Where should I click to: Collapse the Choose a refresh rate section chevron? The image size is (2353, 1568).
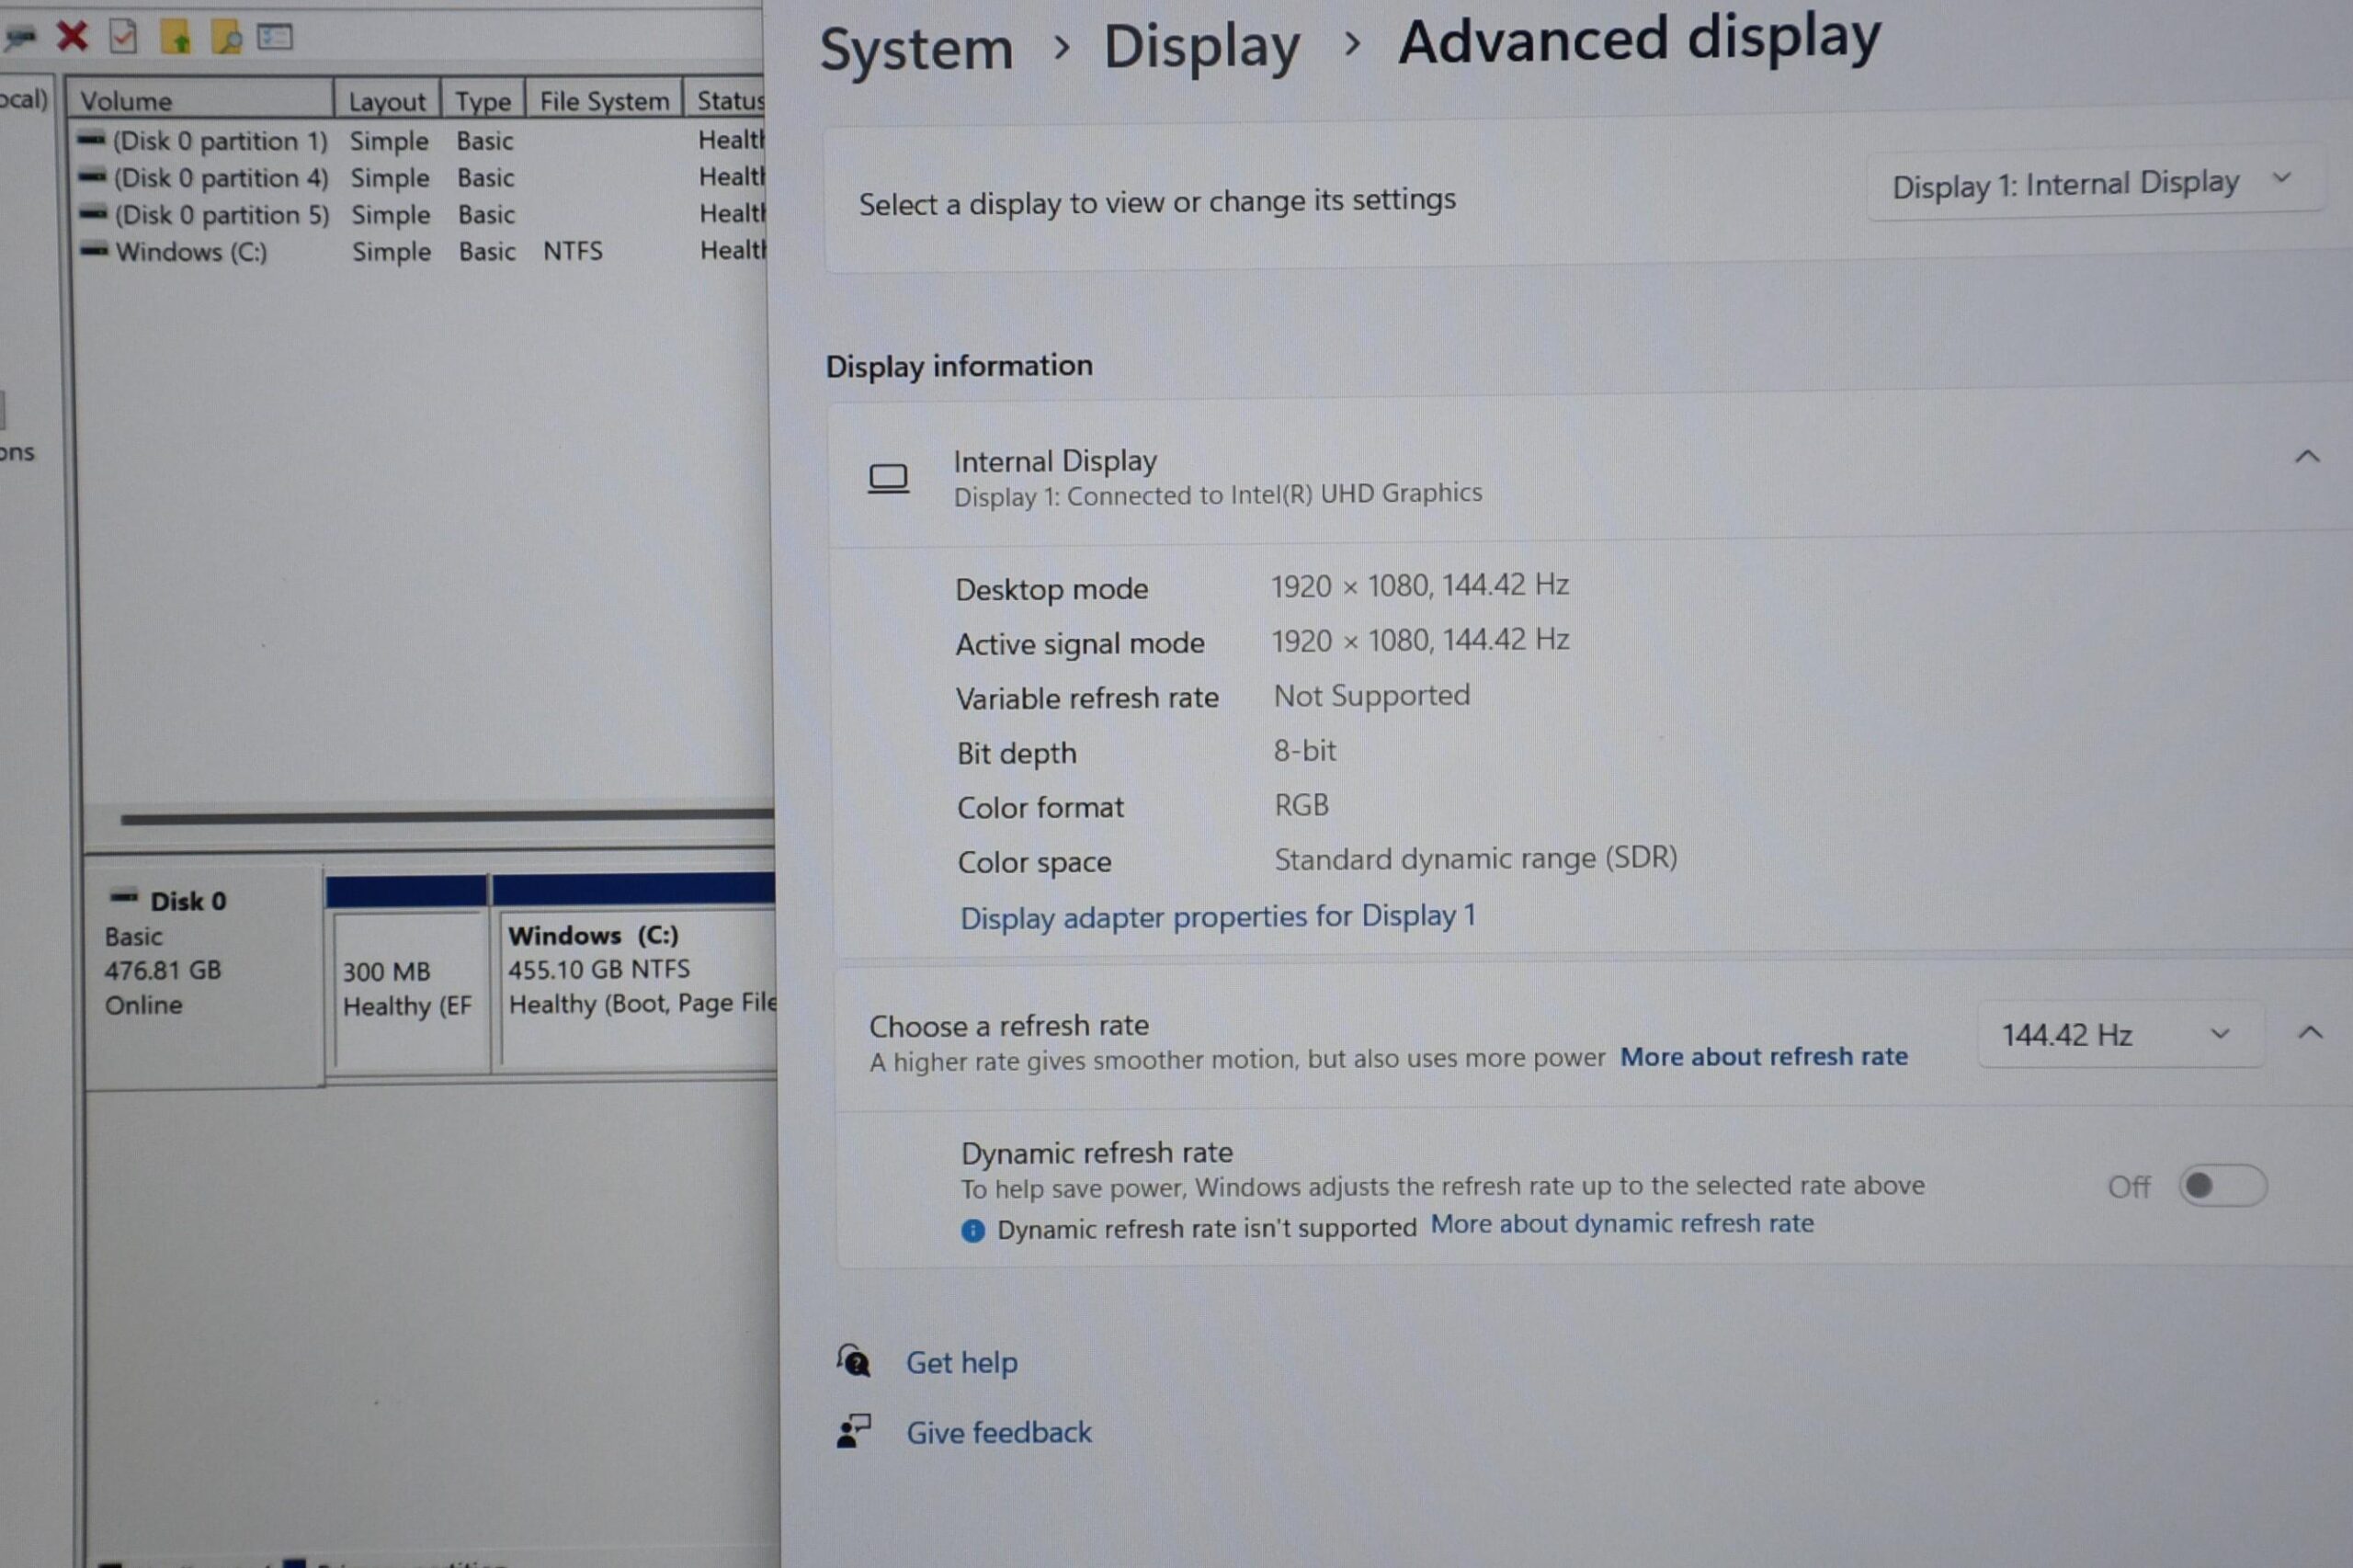click(2310, 1033)
